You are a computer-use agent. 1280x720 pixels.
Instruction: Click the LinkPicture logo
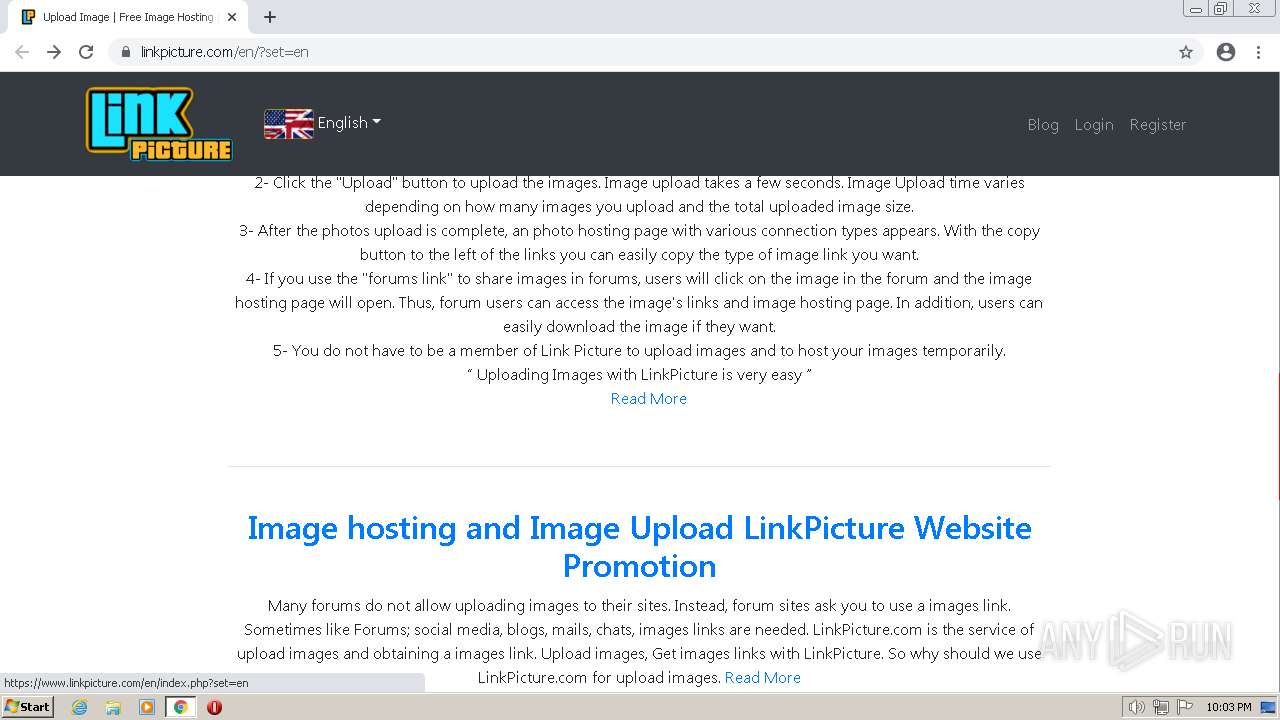(x=159, y=124)
